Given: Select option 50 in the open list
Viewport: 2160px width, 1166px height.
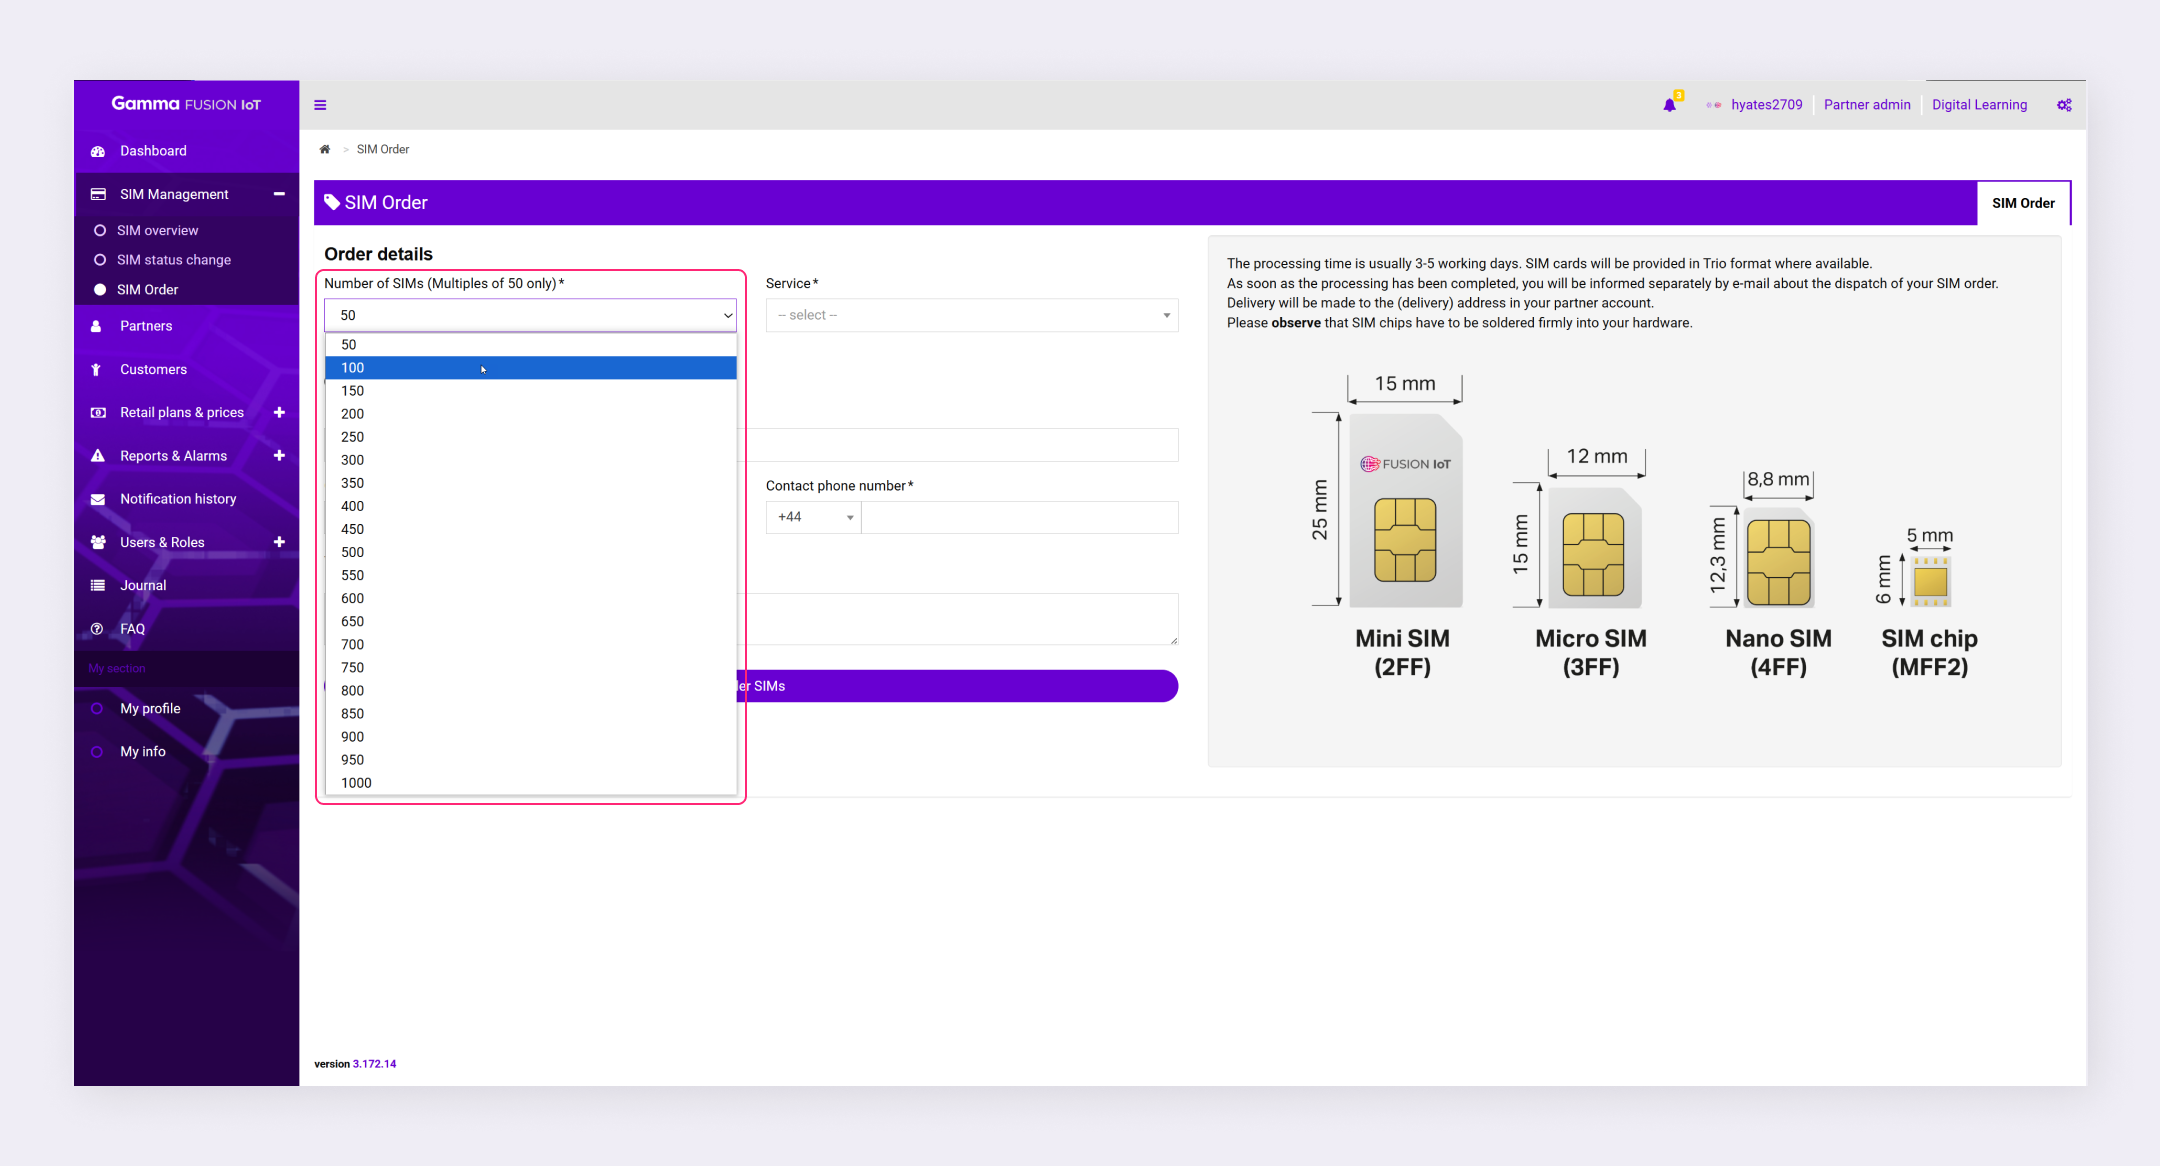Looking at the screenshot, I should 531,345.
